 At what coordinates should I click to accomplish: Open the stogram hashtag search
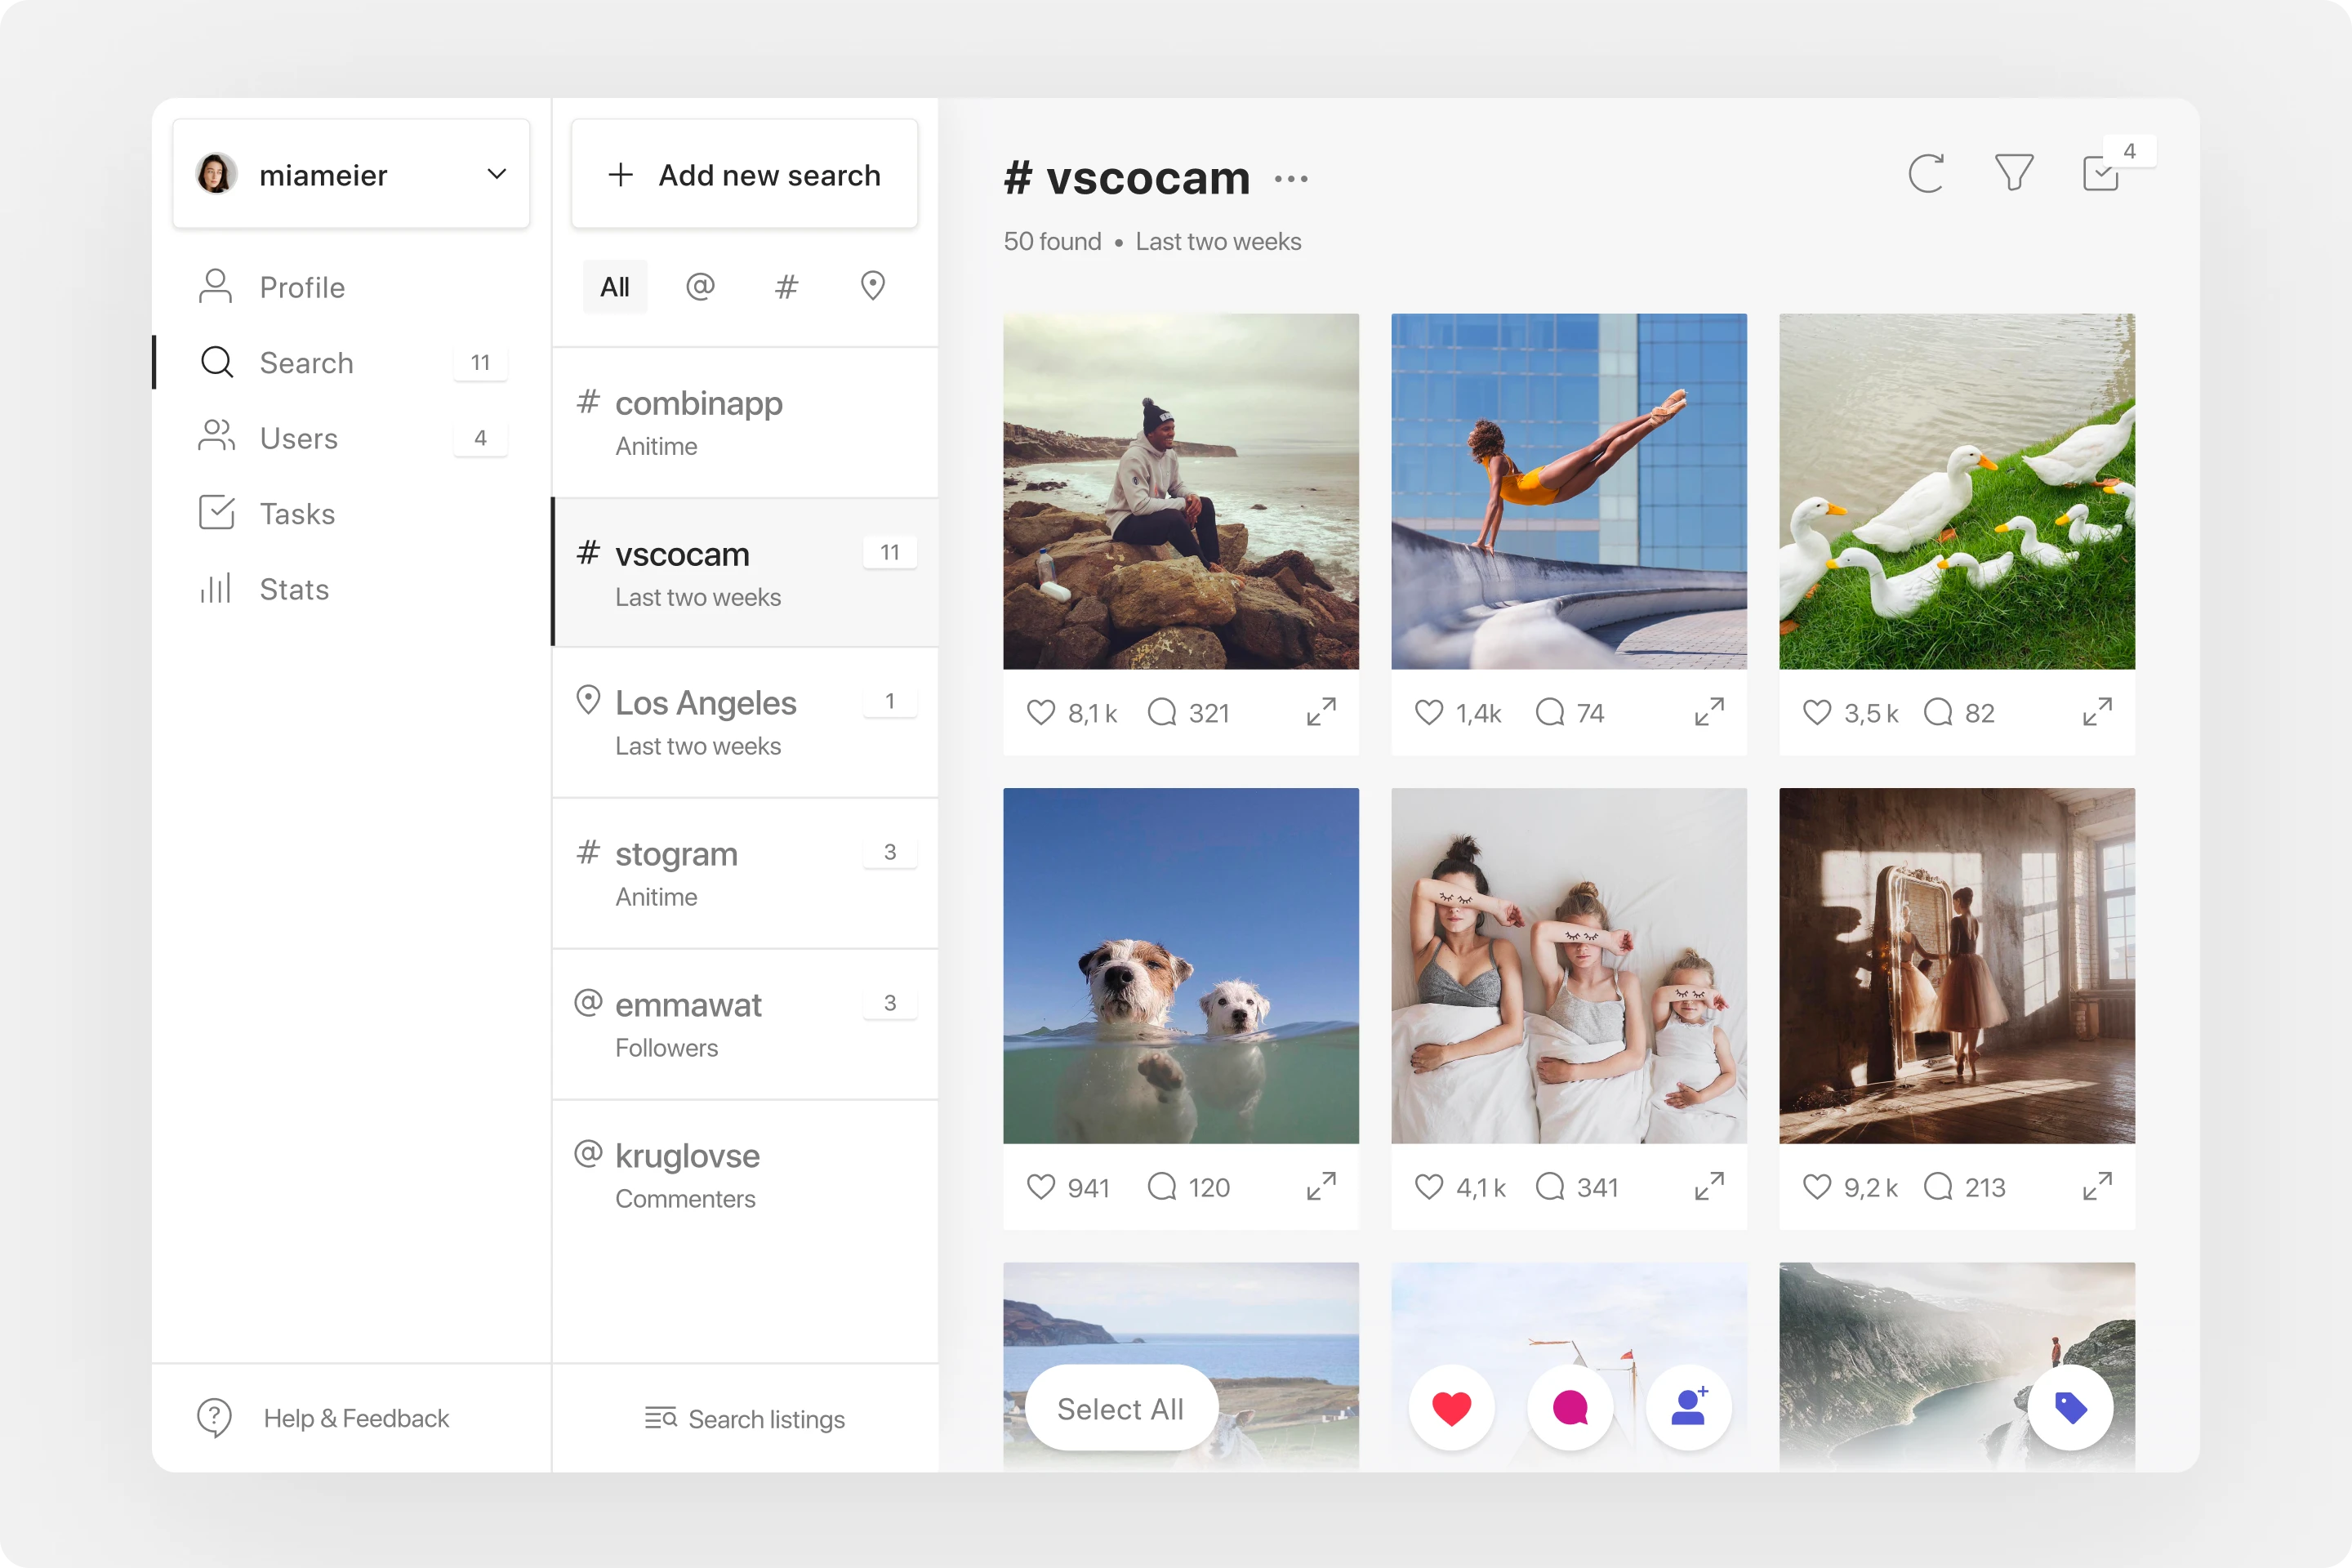[x=745, y=873]
